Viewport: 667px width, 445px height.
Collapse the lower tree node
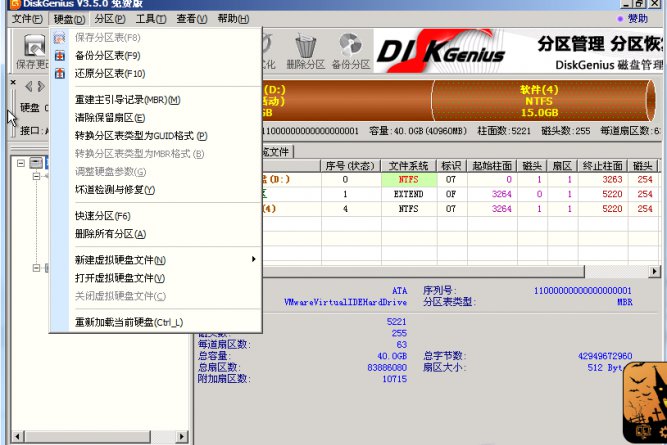click(36, 268)
